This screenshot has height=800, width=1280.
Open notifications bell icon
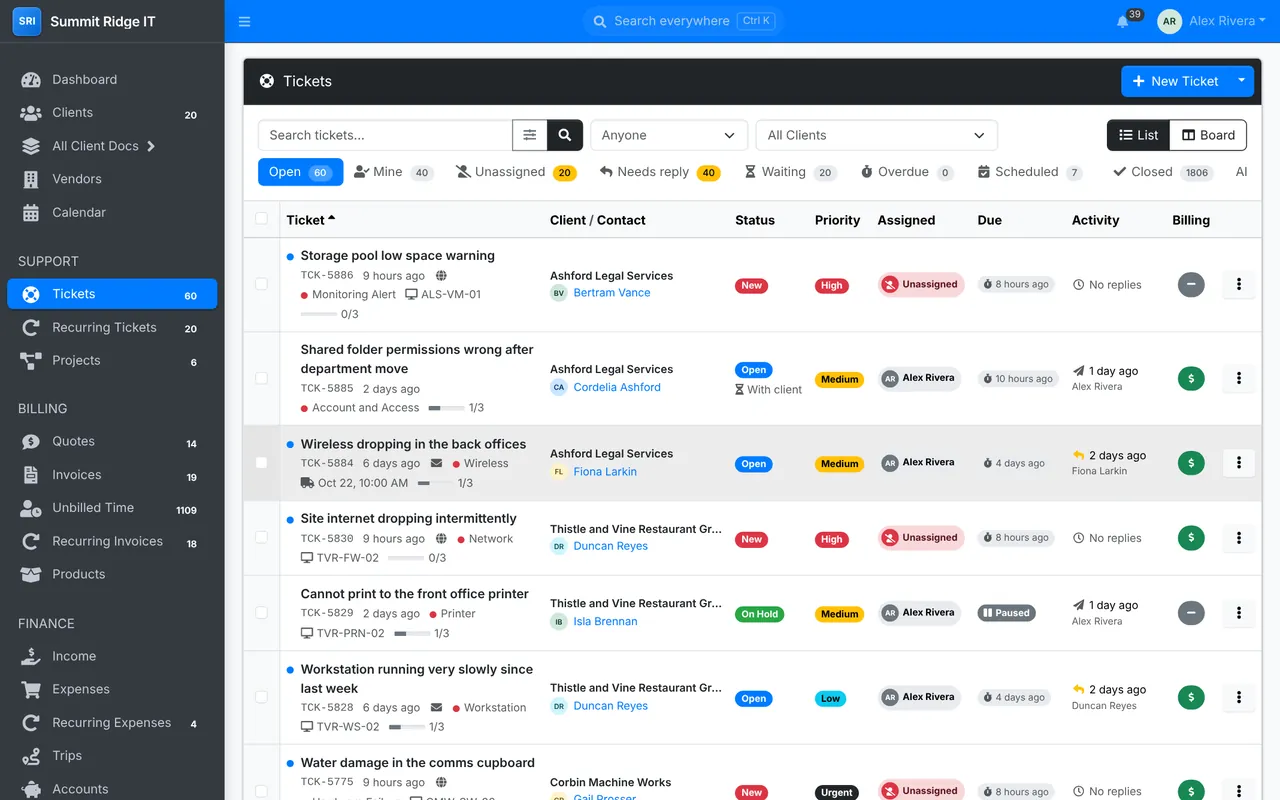[x=1123, y=21]
